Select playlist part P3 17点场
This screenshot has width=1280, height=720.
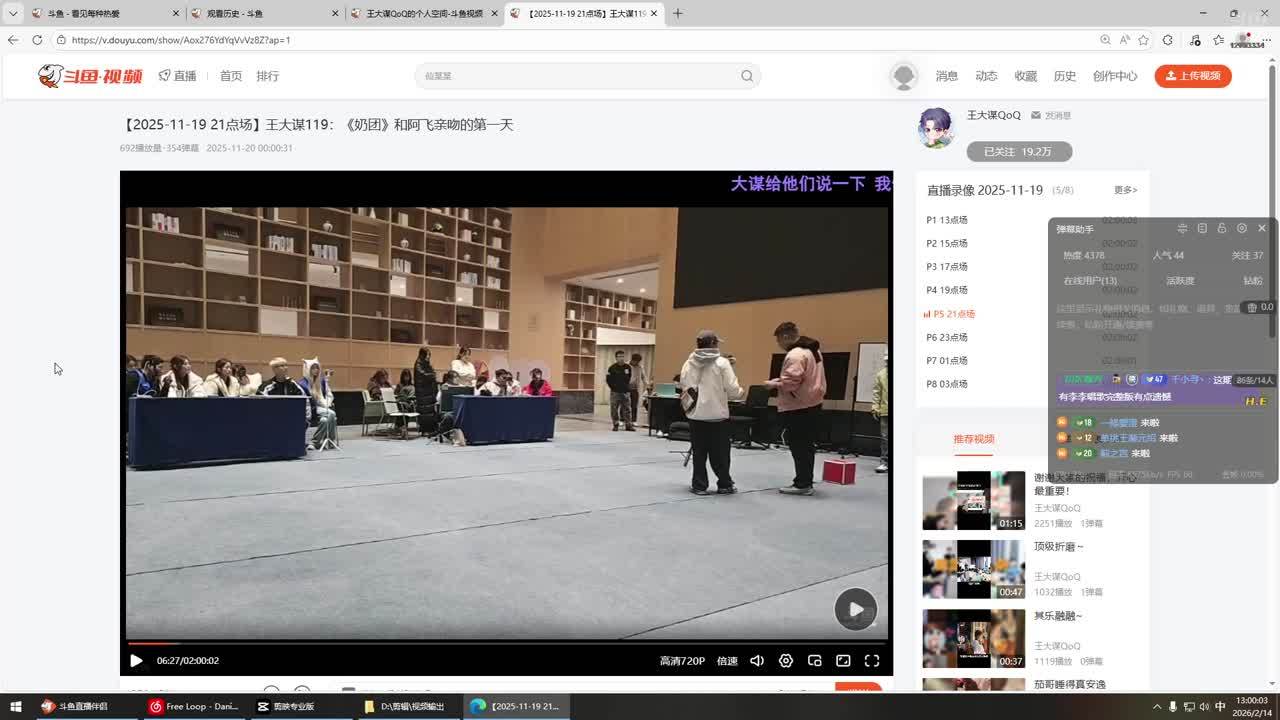947,267
